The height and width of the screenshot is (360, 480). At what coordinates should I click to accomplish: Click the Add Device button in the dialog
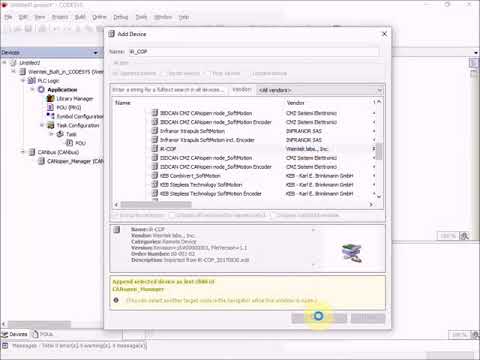click(319, 318)
